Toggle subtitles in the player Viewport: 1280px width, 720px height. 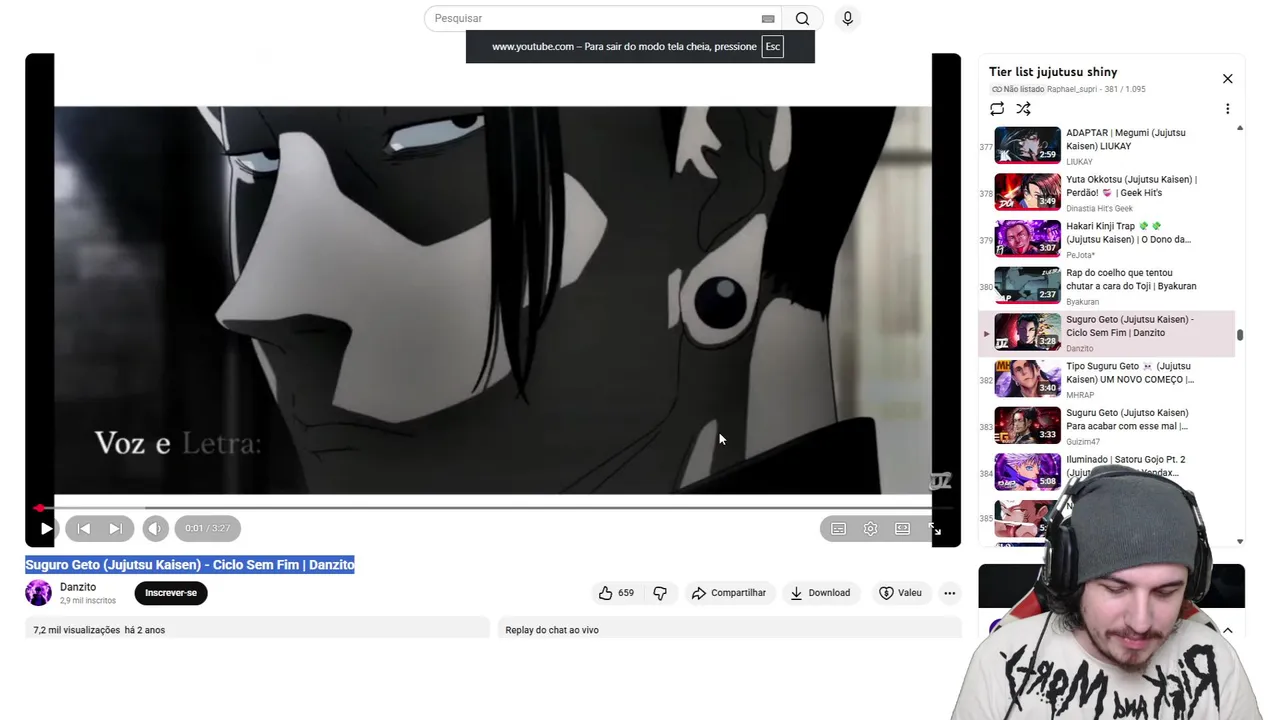click(838, 528)
